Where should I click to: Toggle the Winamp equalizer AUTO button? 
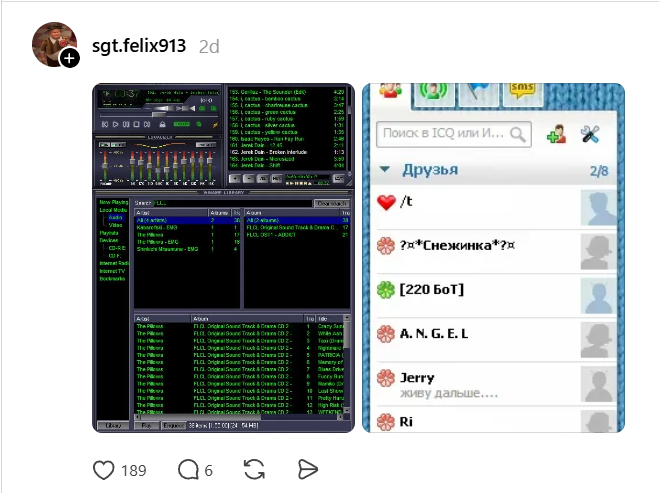coord(118,145)
